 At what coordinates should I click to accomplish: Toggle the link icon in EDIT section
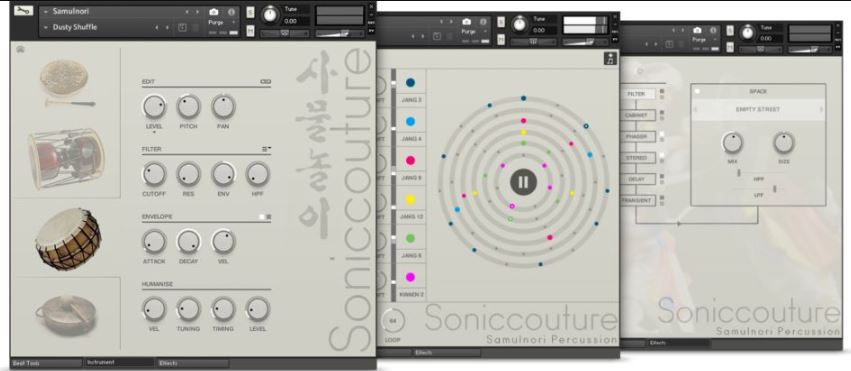click(x=265, y=81)
